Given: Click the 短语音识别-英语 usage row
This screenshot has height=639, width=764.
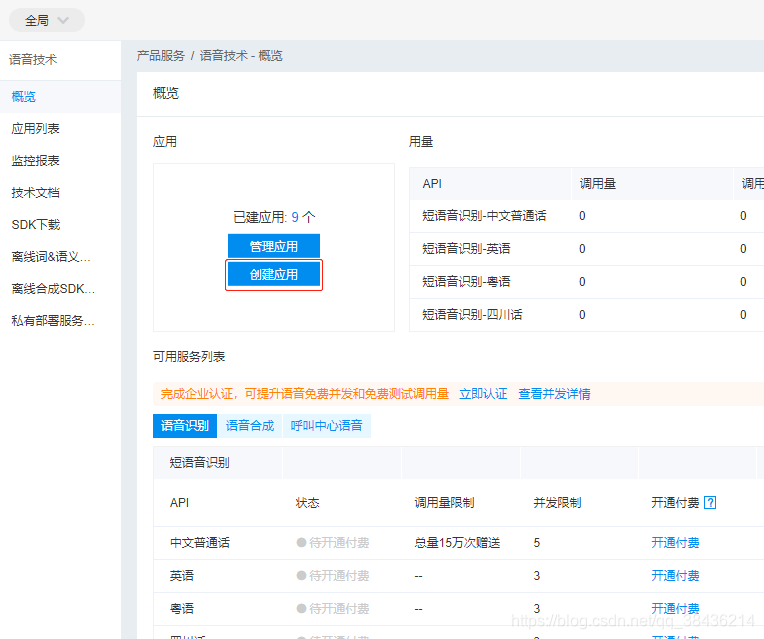Looking at the screenshot, I should point(587,249).
